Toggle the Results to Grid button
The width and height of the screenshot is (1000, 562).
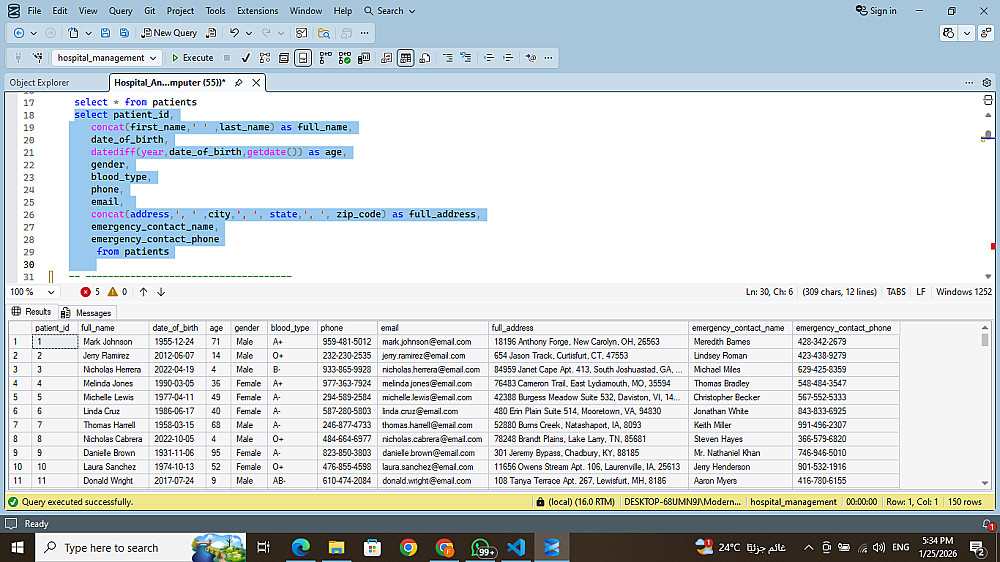pyautogui.click(x=406, y=57)
